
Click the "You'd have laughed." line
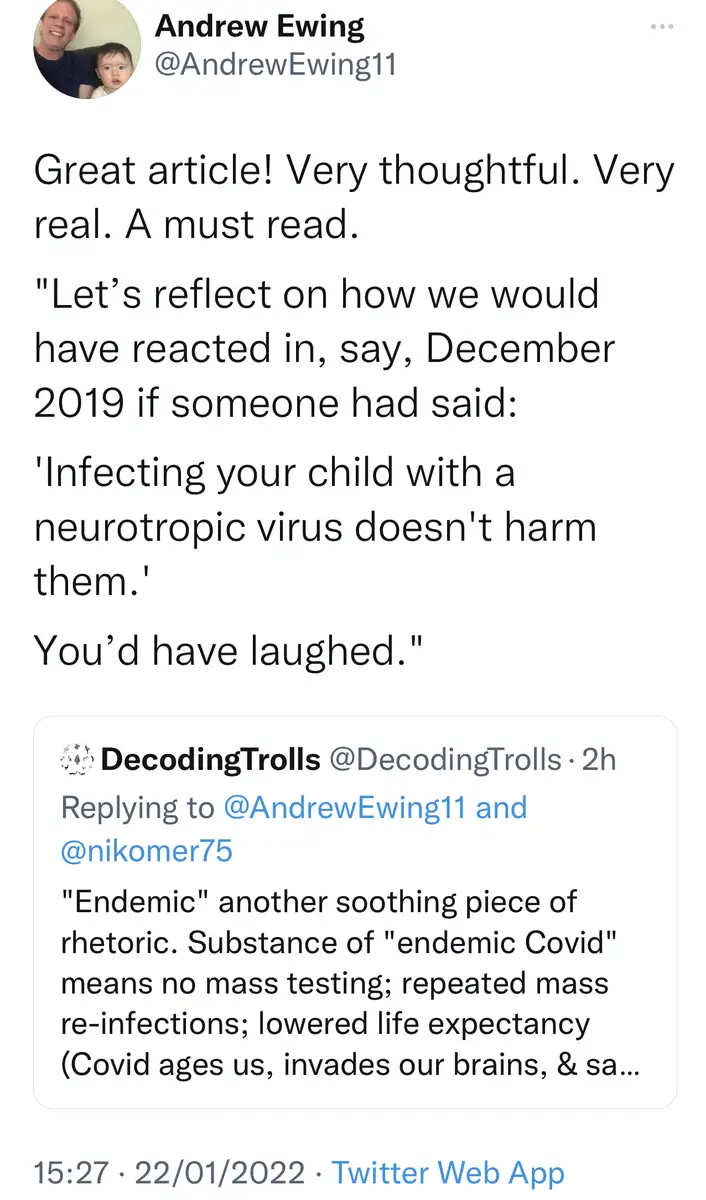[x=230, y=651]
